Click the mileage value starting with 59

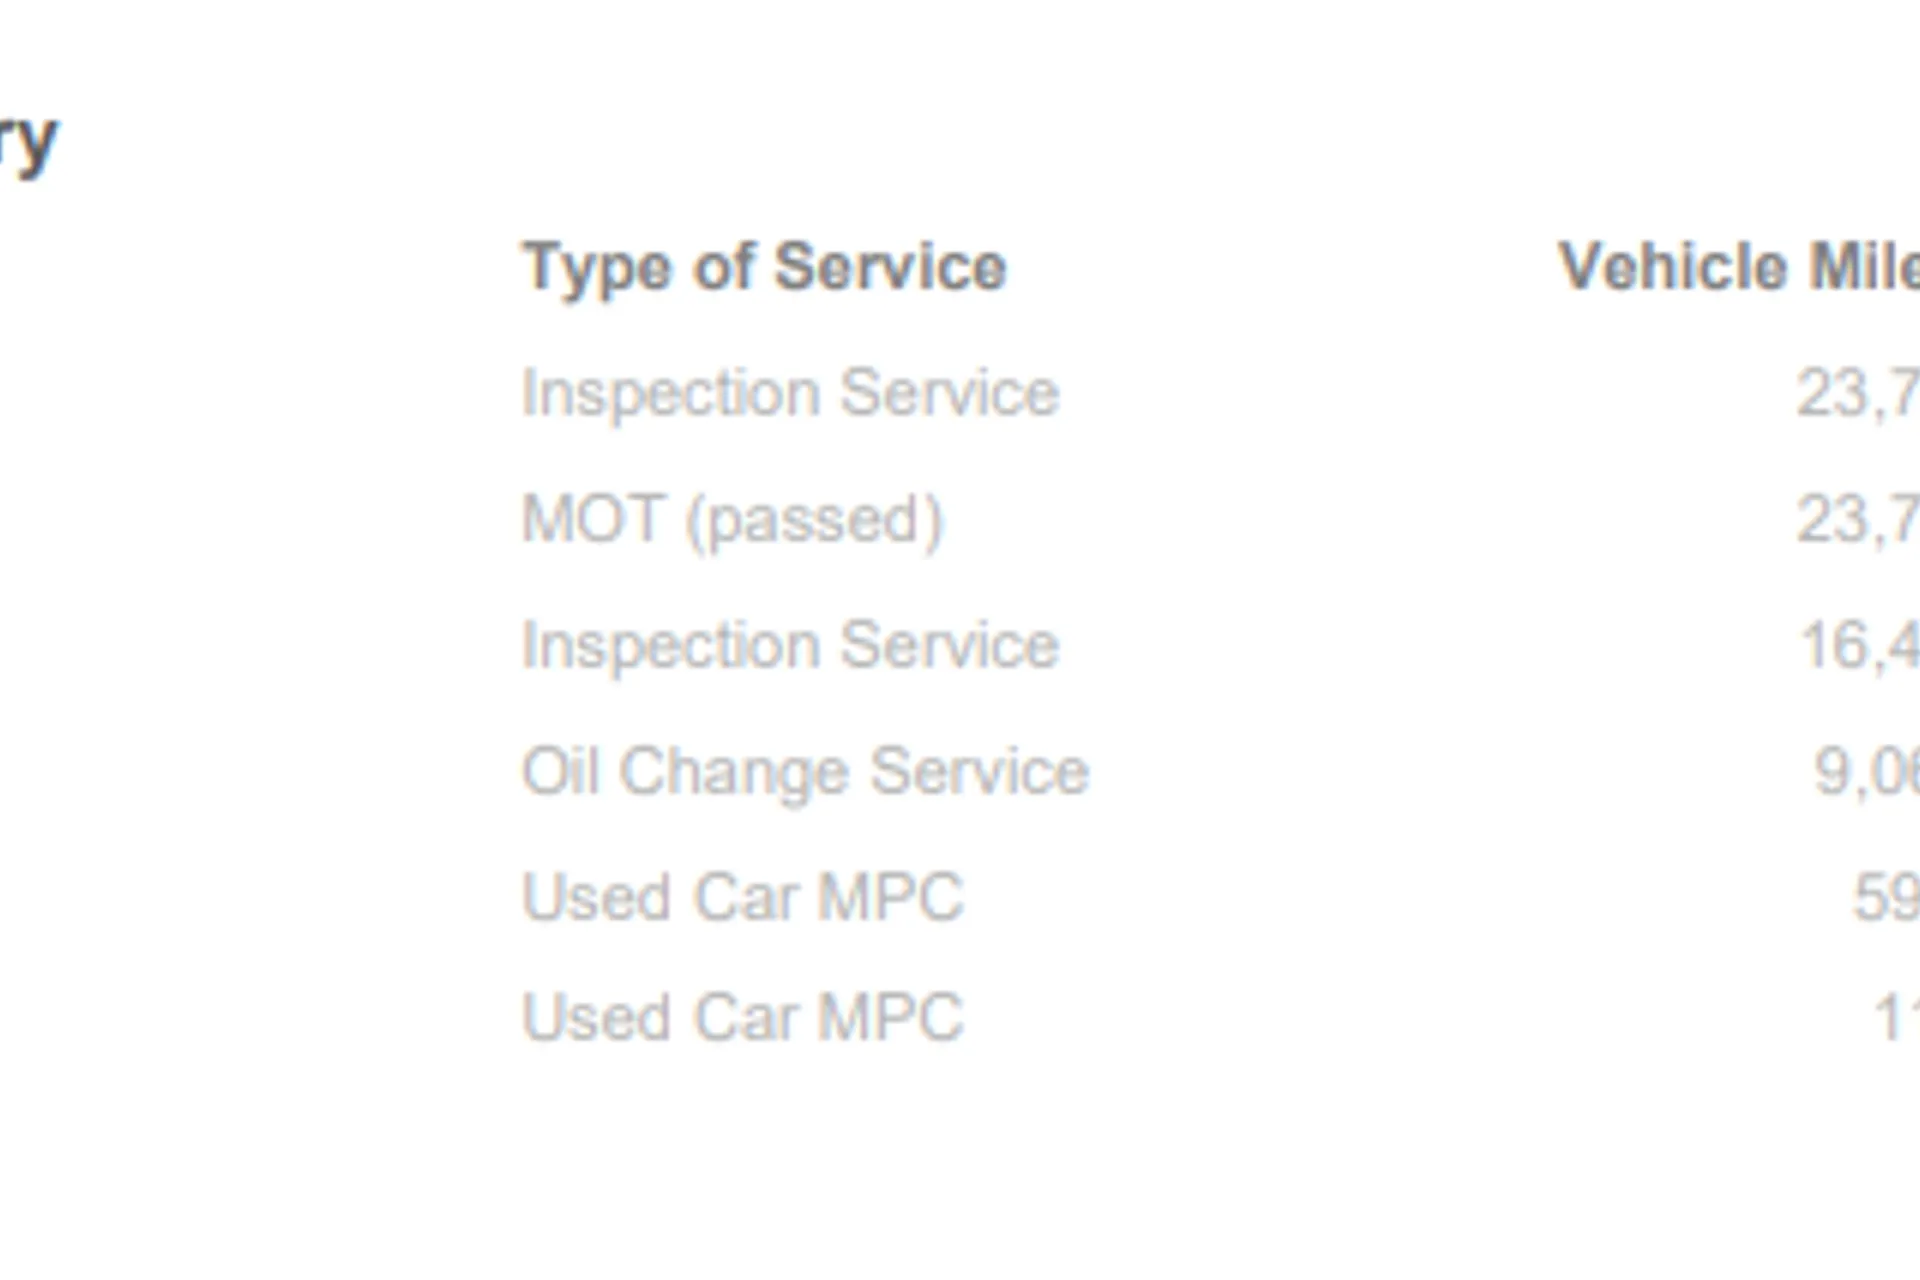tap(1886, 897)
